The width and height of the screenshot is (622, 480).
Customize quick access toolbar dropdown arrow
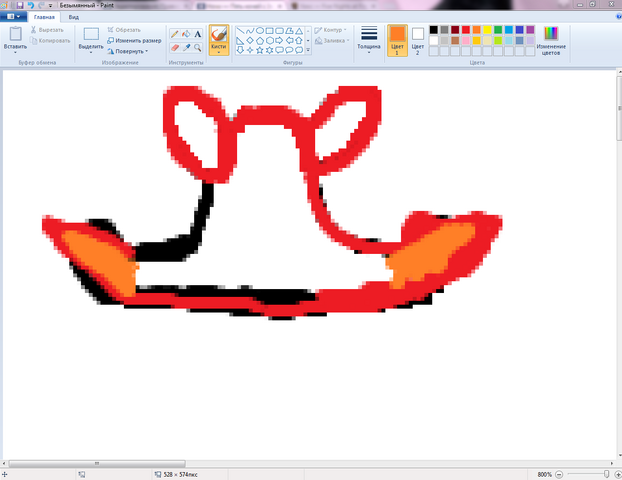coord(50,6)
